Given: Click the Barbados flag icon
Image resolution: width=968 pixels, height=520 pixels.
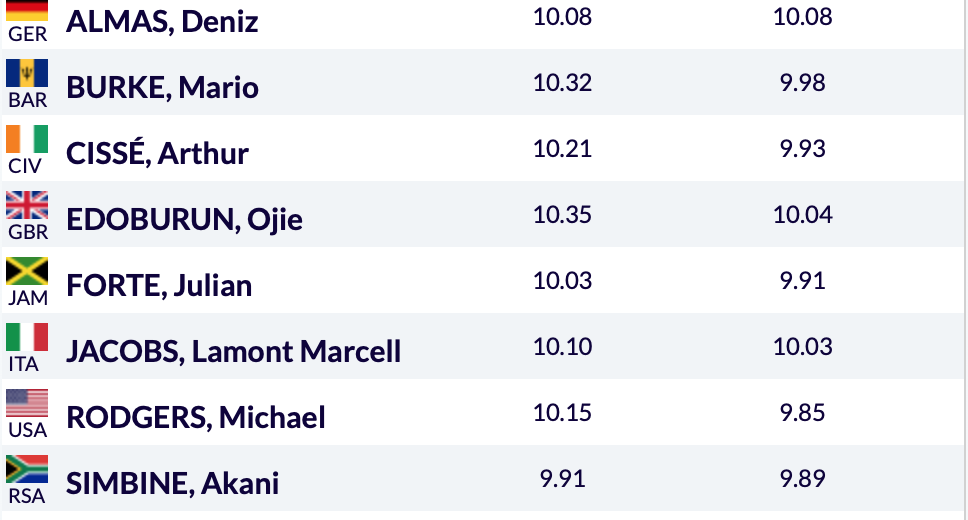Looking at the screenshot, I should tap(27, 73).
